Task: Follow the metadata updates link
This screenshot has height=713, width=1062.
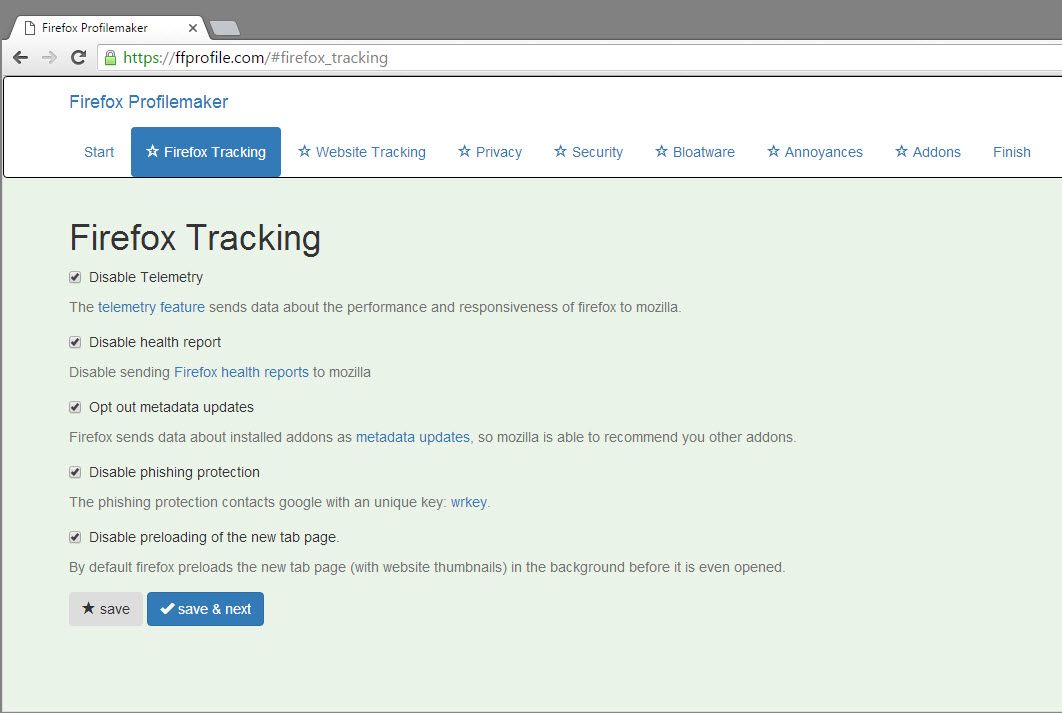Action: [x=412, y=437]
